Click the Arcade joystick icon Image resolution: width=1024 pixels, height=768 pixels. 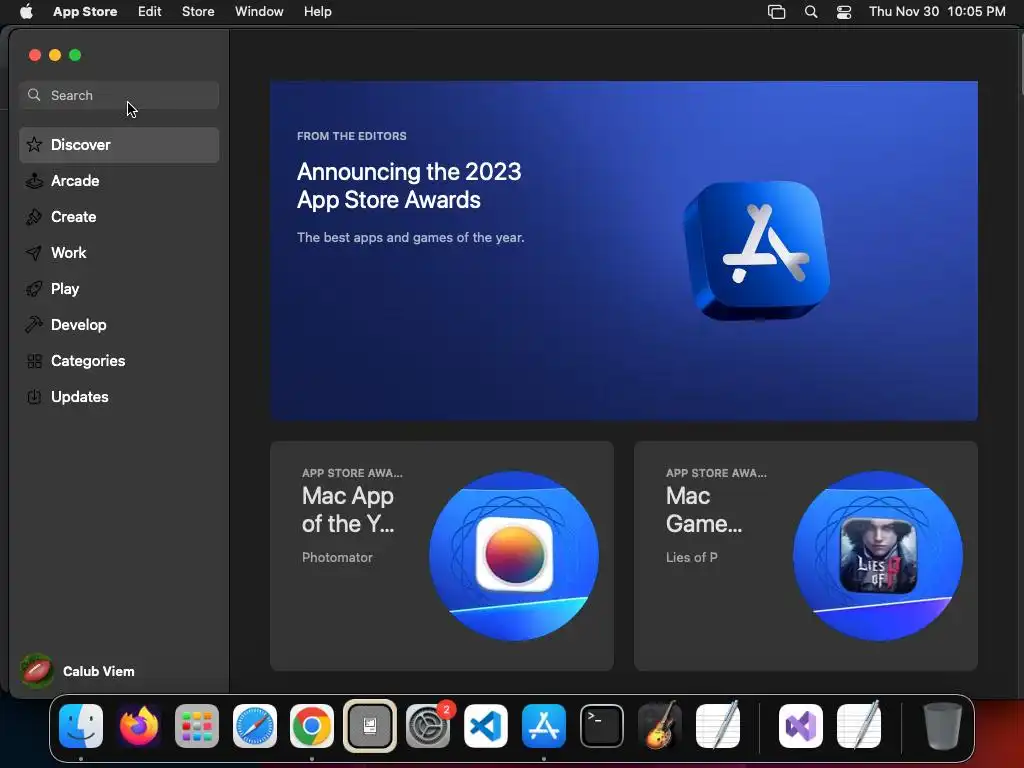pyautogui.click(x=34, y=181)
